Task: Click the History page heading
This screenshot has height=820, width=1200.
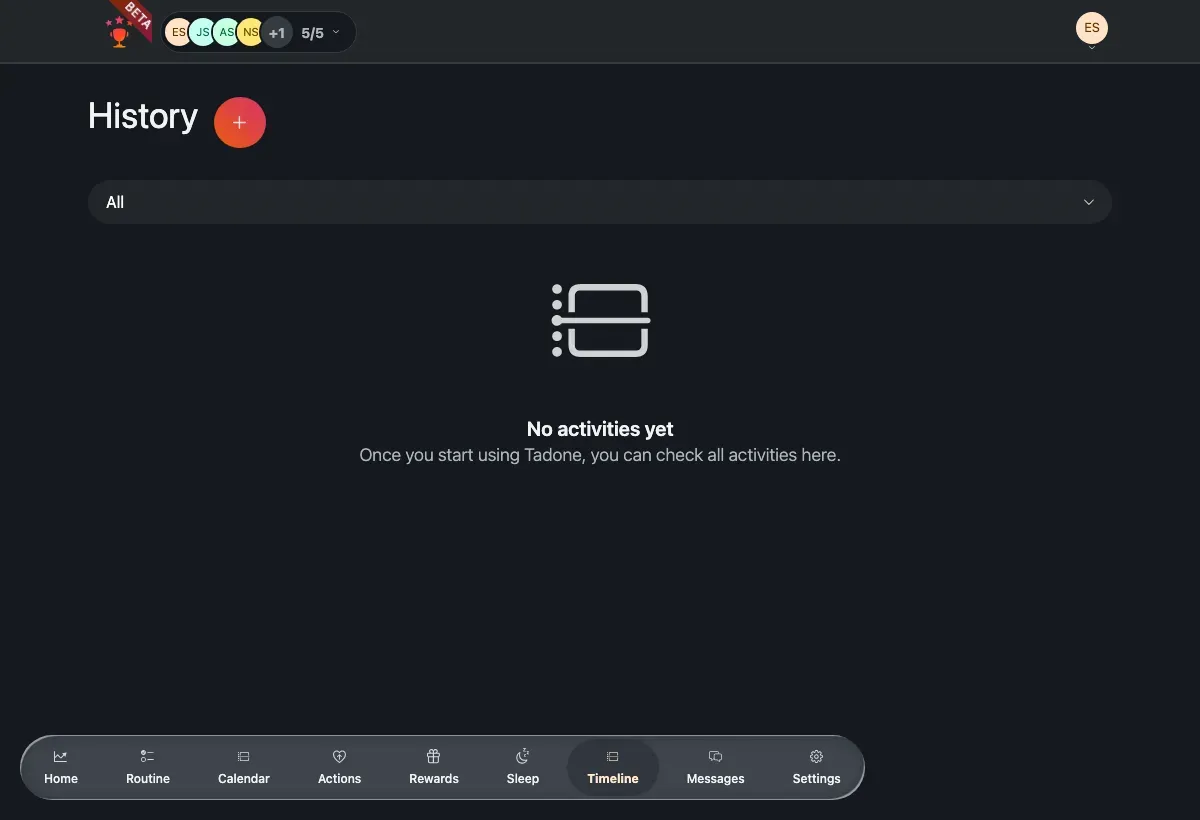Action: coord(143,116)
